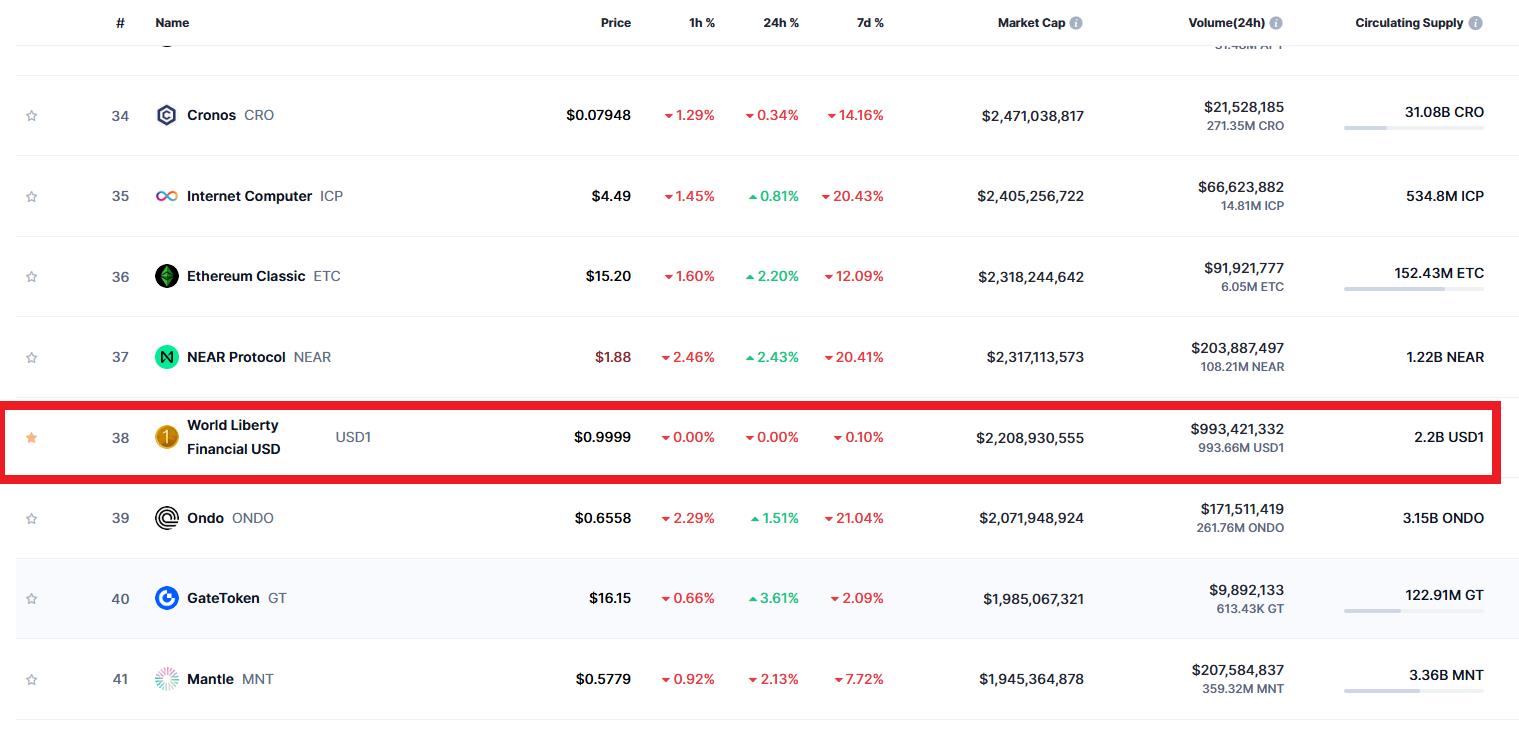Click Ethereum Classic supply progress bar
The width and height of the screenshot is (1519, 729).
point(1414,289)
